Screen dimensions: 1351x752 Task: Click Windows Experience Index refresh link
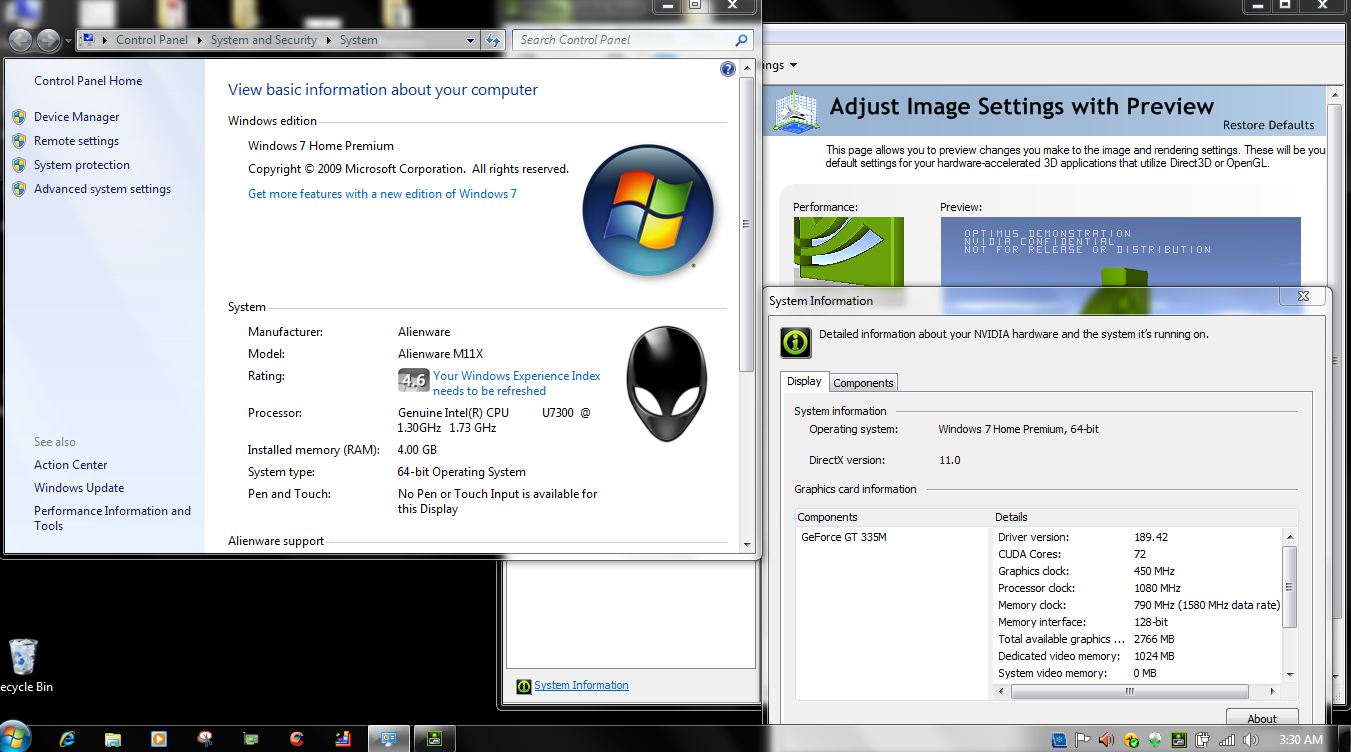pos(517,383)
